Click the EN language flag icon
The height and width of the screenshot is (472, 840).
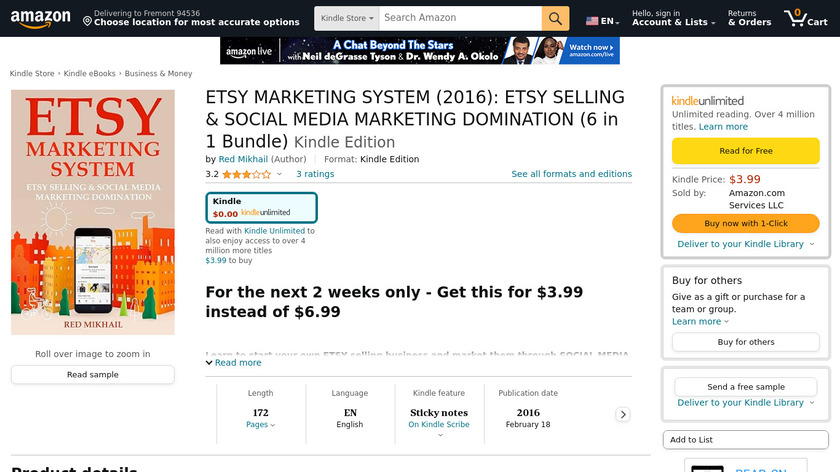pyautogui.click(x=592, y=21)
